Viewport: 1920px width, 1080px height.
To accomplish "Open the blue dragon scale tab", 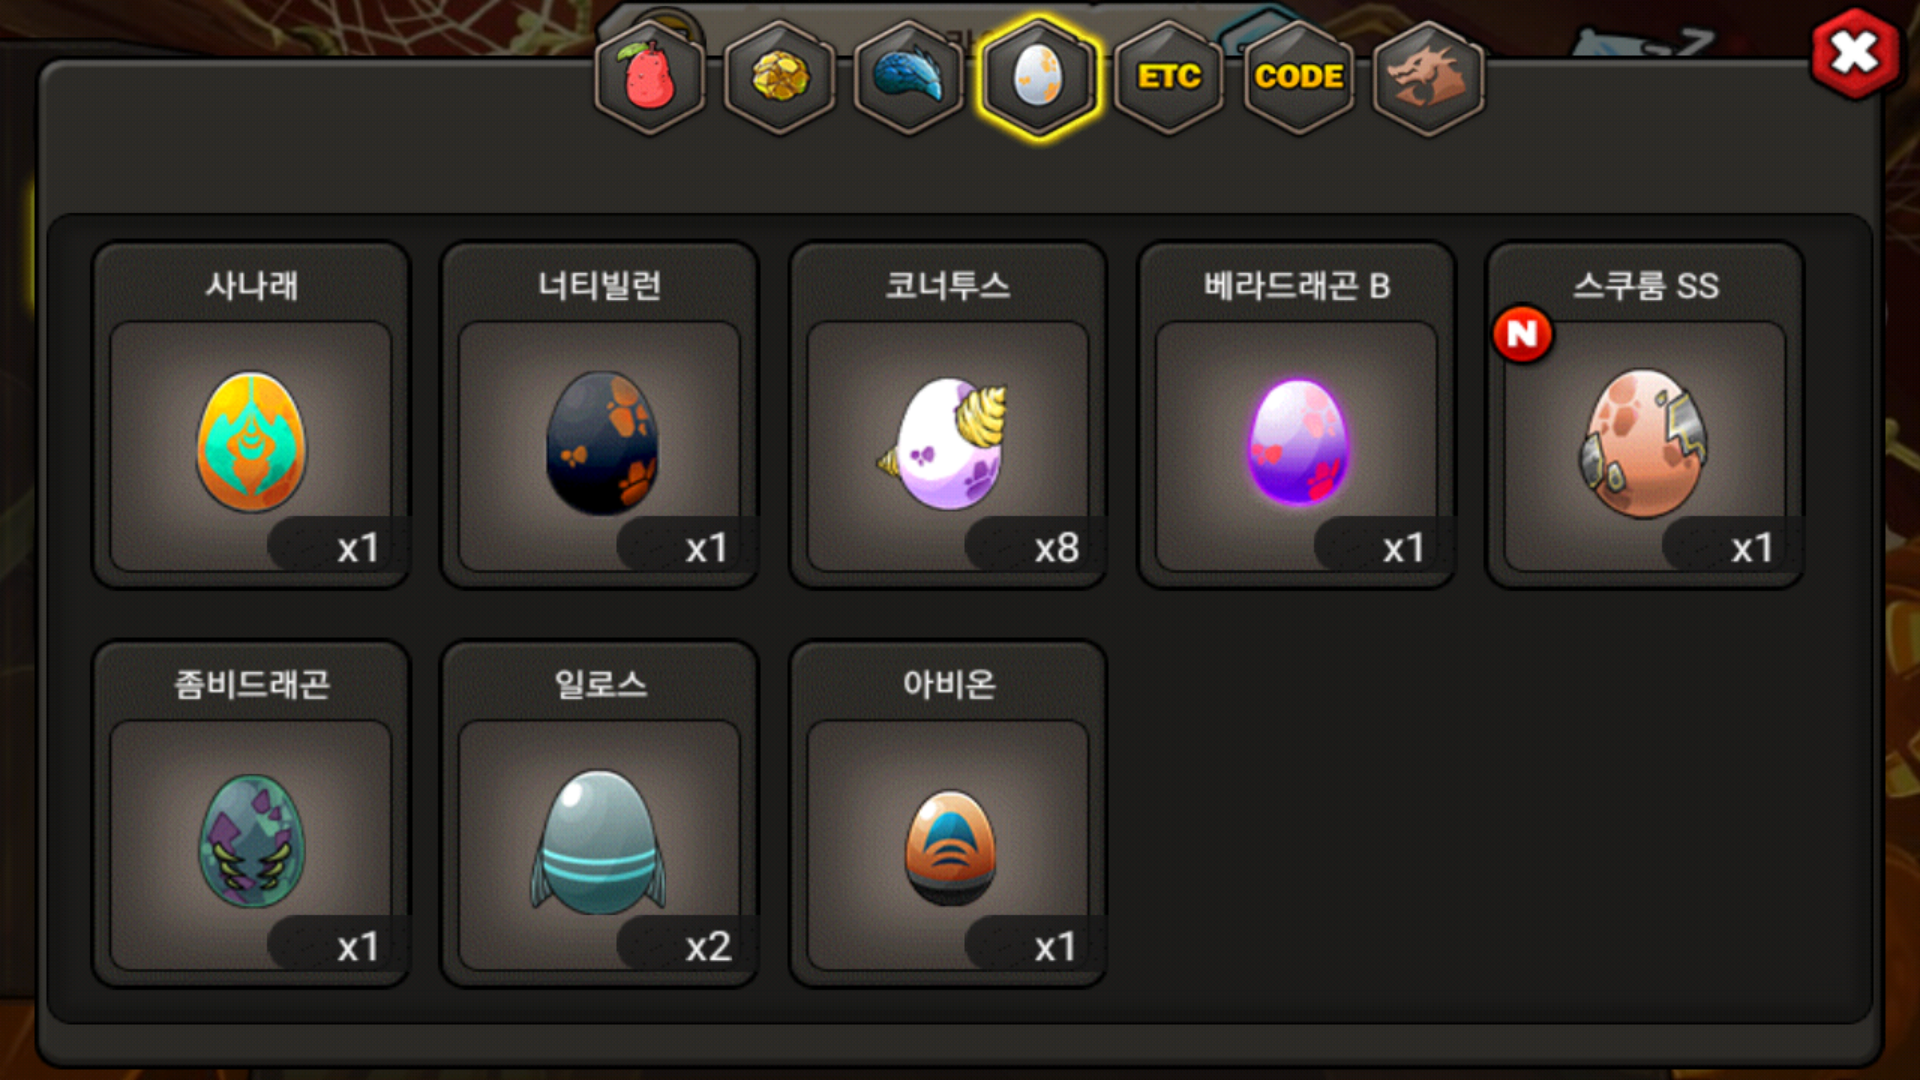I will 909,77.
